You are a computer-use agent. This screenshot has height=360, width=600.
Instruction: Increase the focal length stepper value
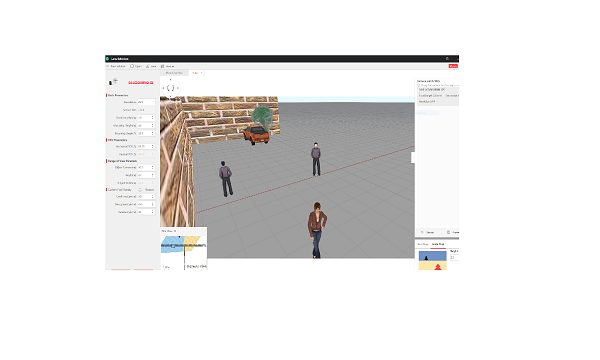152,116
